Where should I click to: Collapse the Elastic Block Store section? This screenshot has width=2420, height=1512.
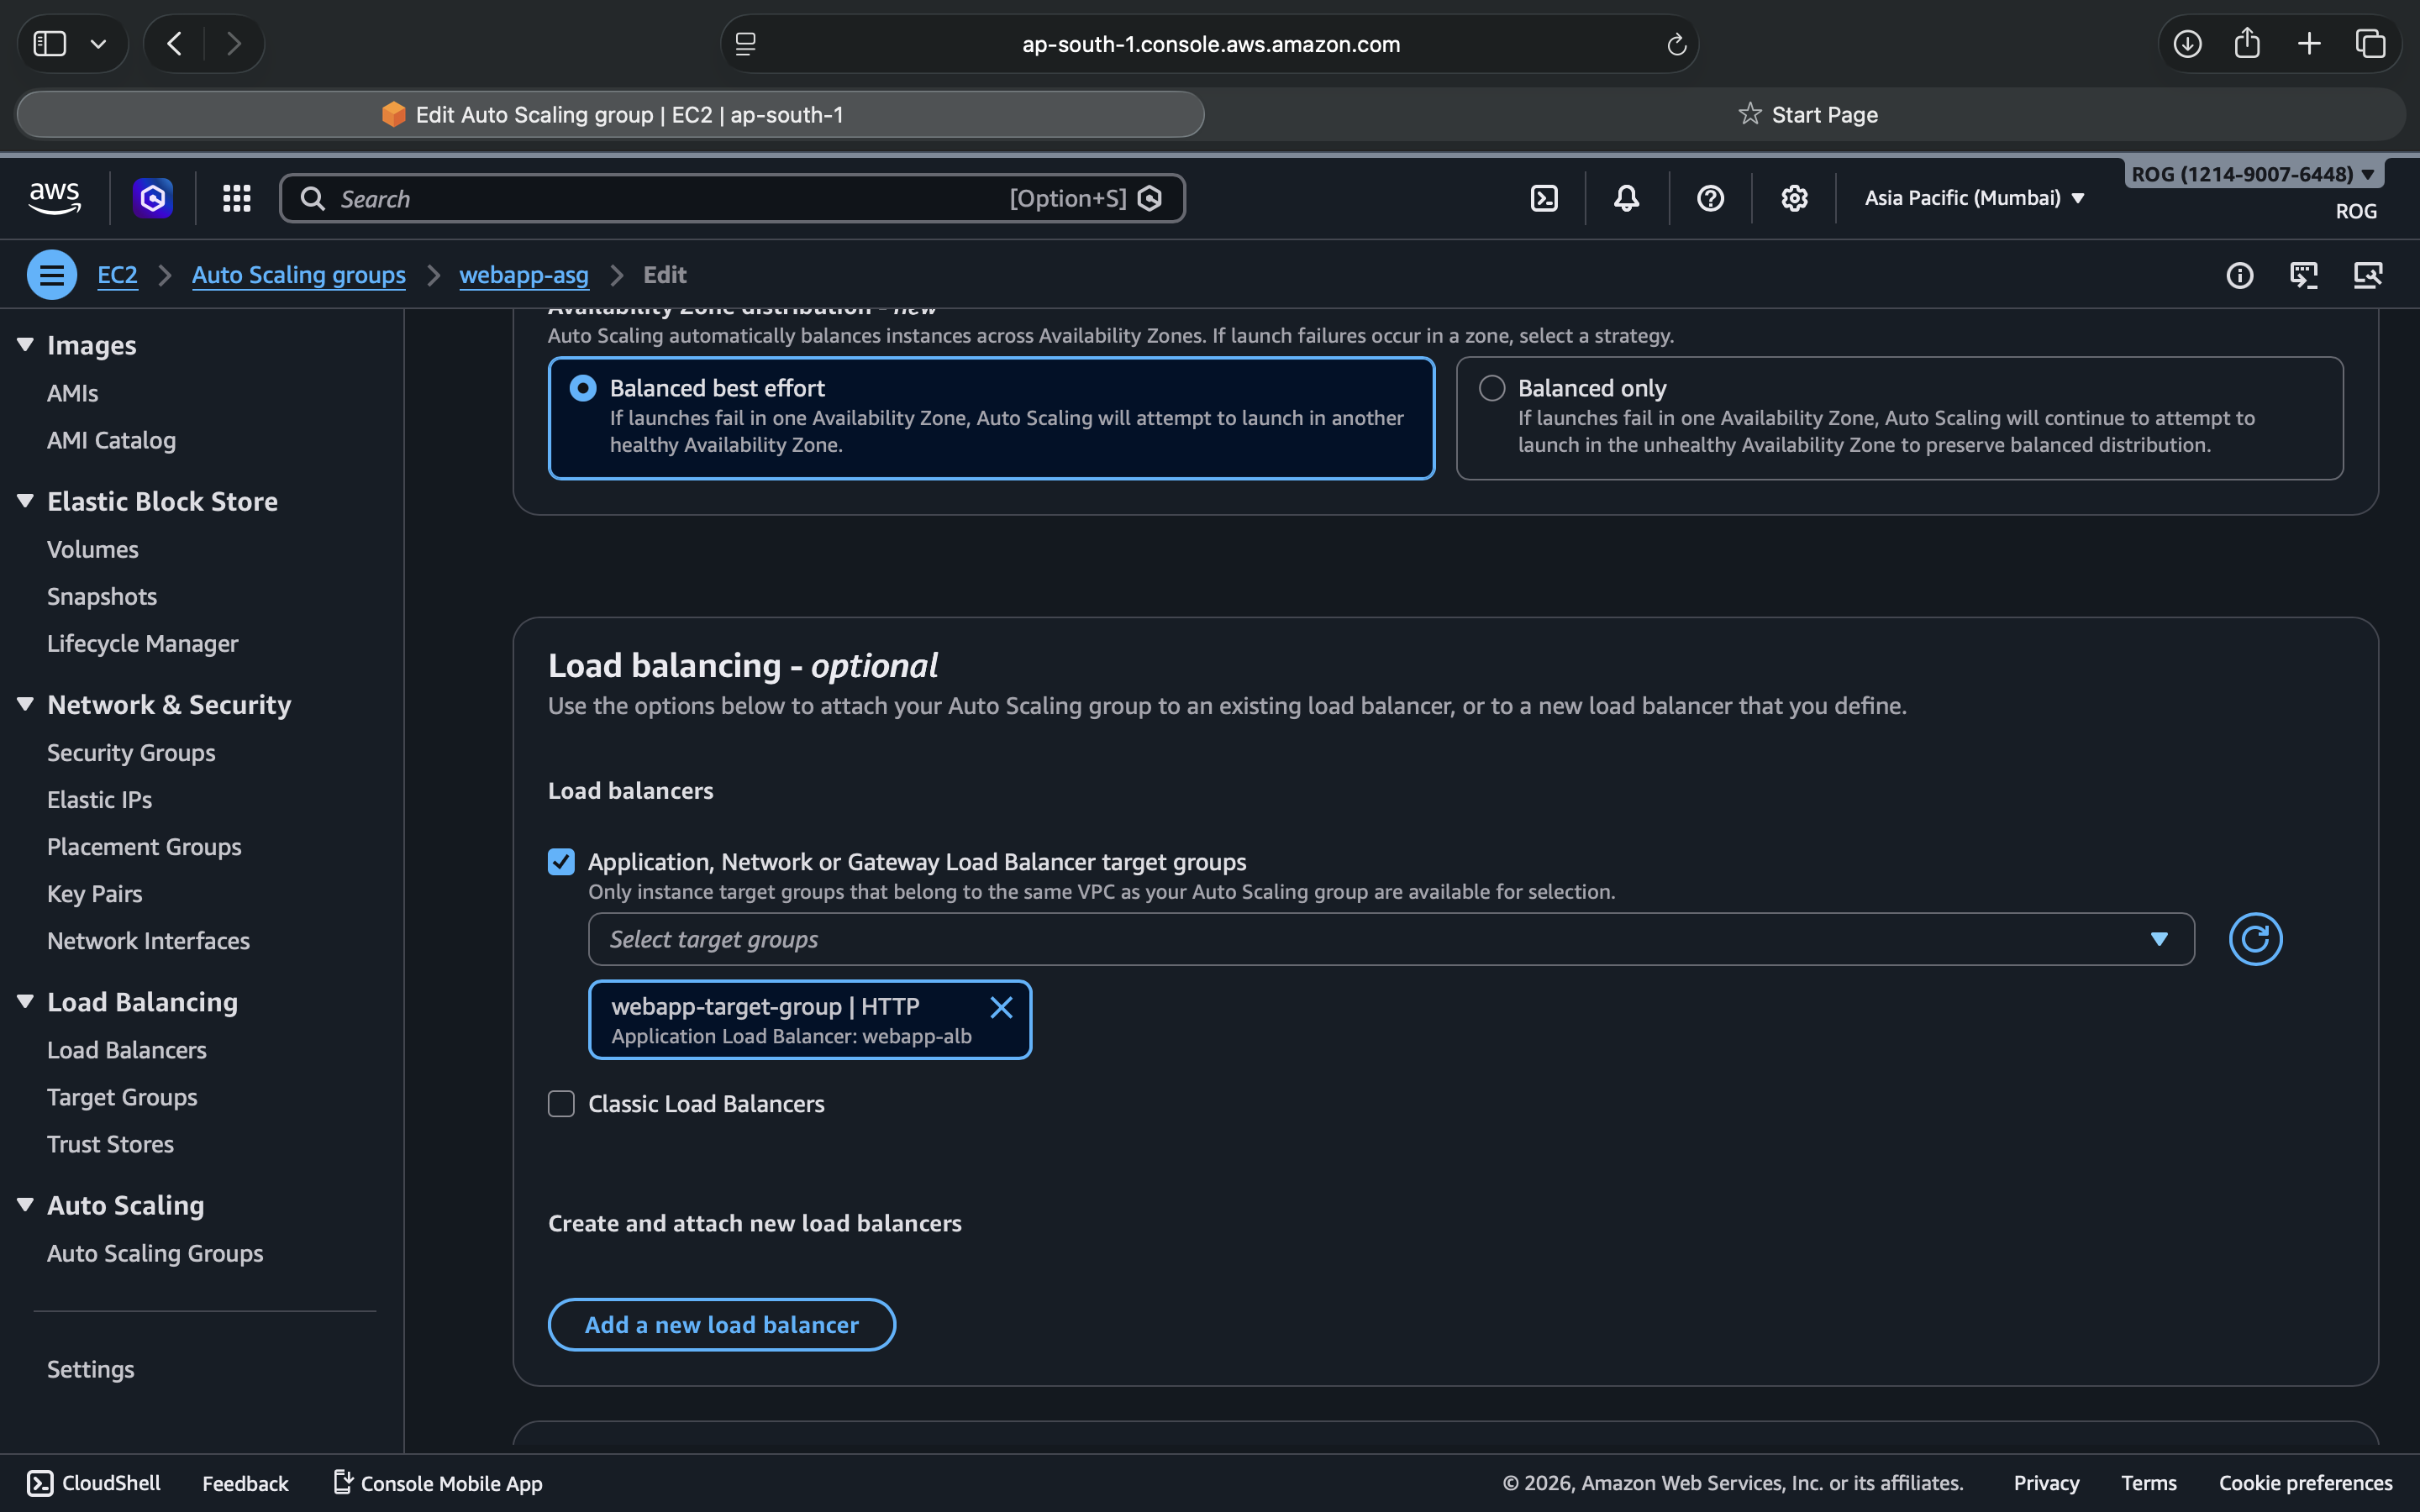pyautogui.click(x=26, y=501)
